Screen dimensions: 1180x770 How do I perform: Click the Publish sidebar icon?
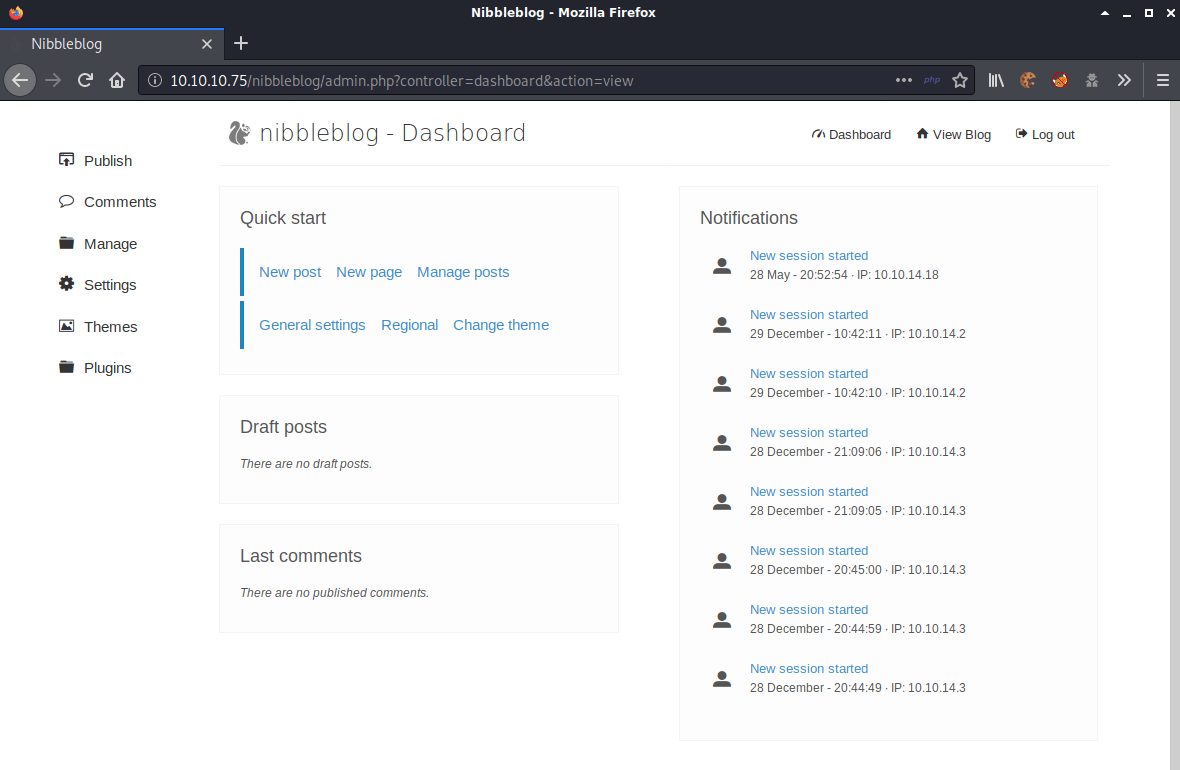[x=66, y=160]
